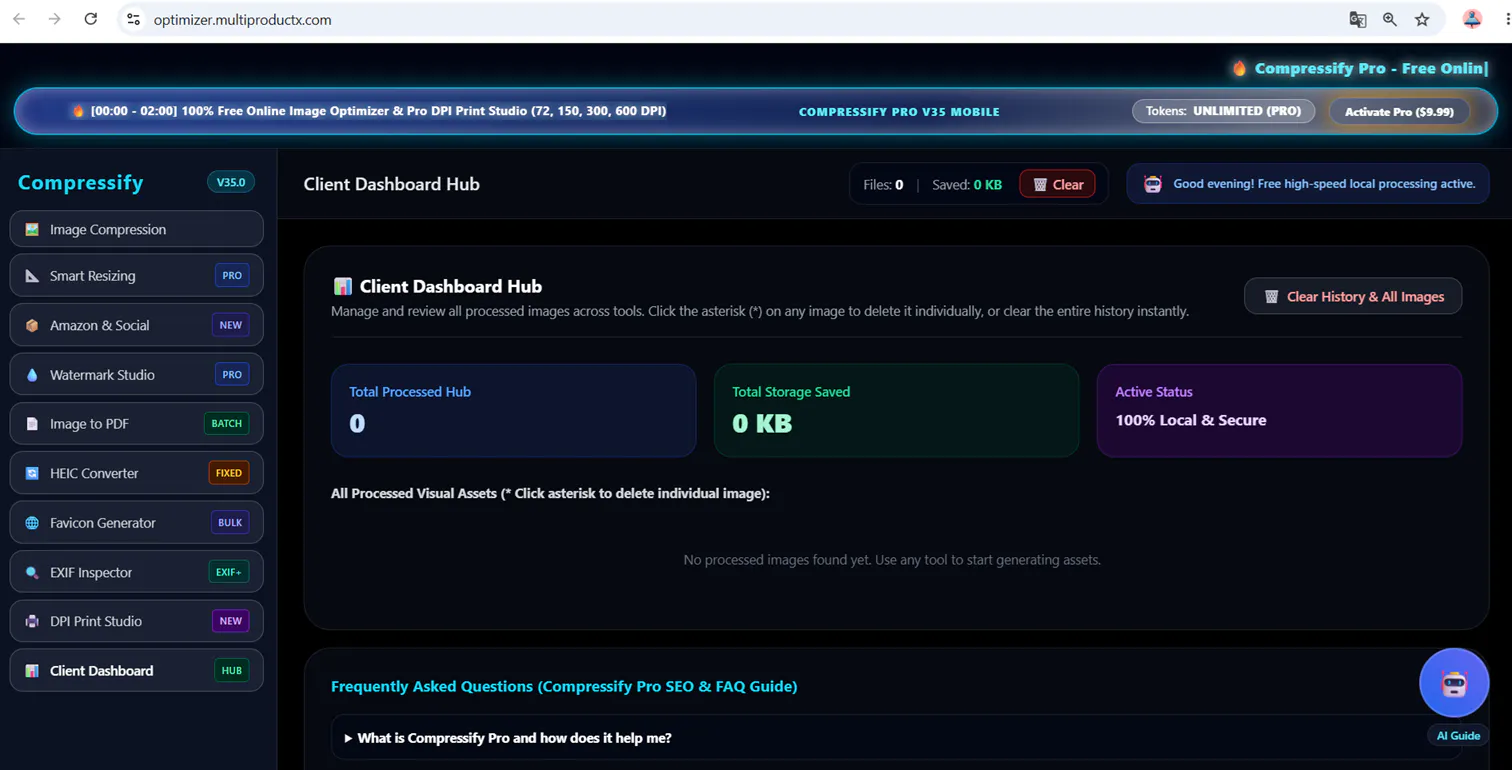1512x770 pixels.
Task: Click the Active Status card
Action: pyautogui.click(x=1279, y=411)
